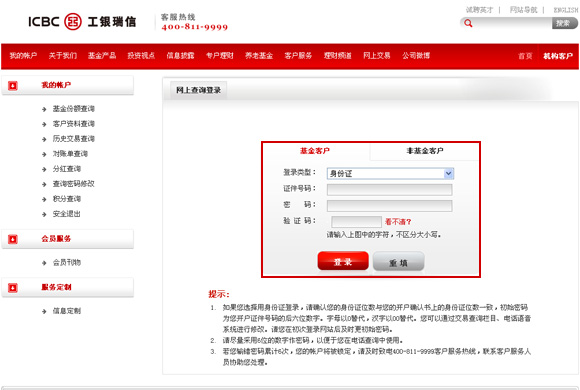This screenshot has height=390, width=580.
Task: Click the 看不清? captcha refresh link
Action: click(398, 222)
